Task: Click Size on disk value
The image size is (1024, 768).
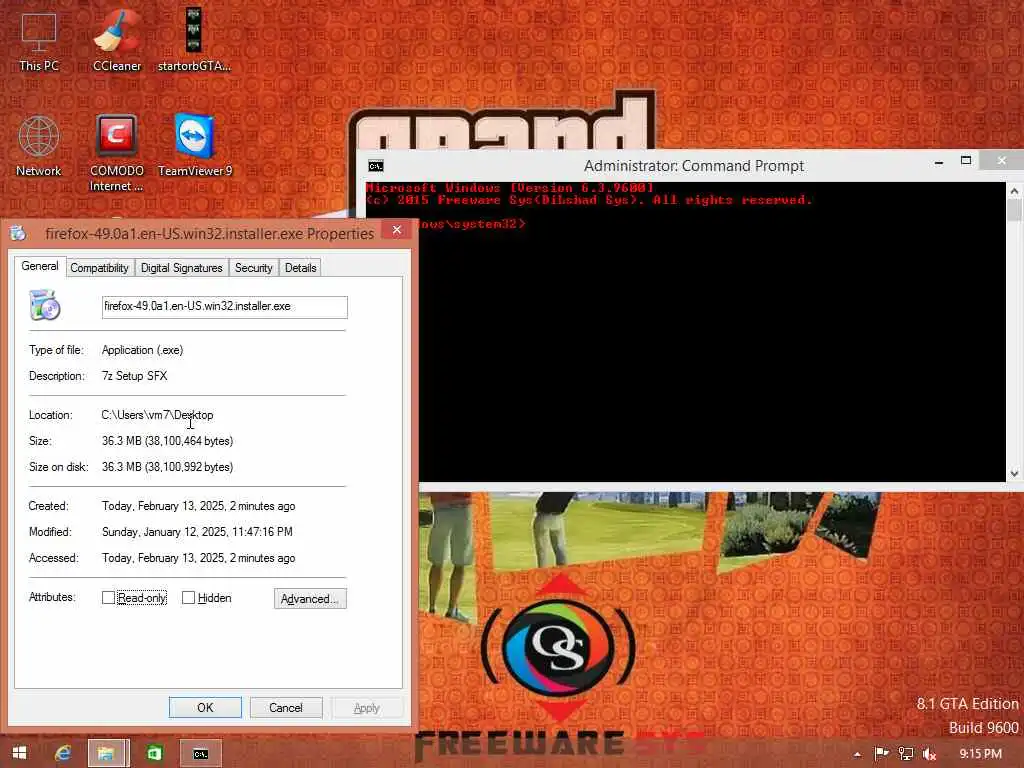Action: 167,467
